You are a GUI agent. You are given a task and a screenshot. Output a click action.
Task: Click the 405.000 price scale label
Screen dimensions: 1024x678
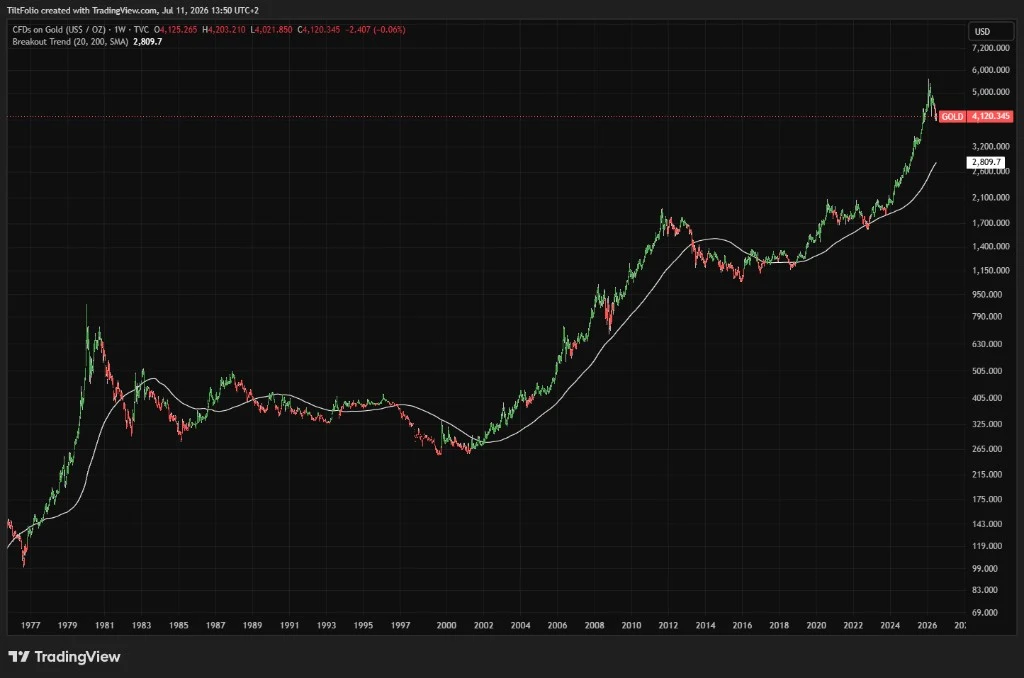click(x=987, y=397)
